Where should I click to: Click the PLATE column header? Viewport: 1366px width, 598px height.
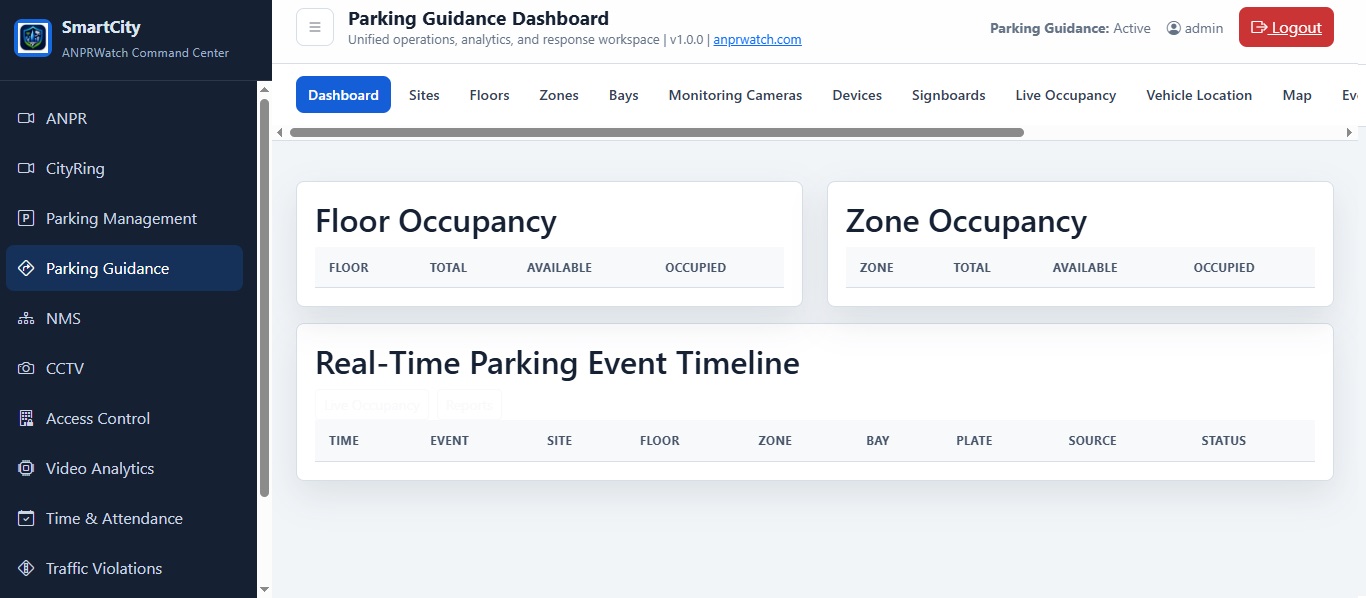[974, 441]
